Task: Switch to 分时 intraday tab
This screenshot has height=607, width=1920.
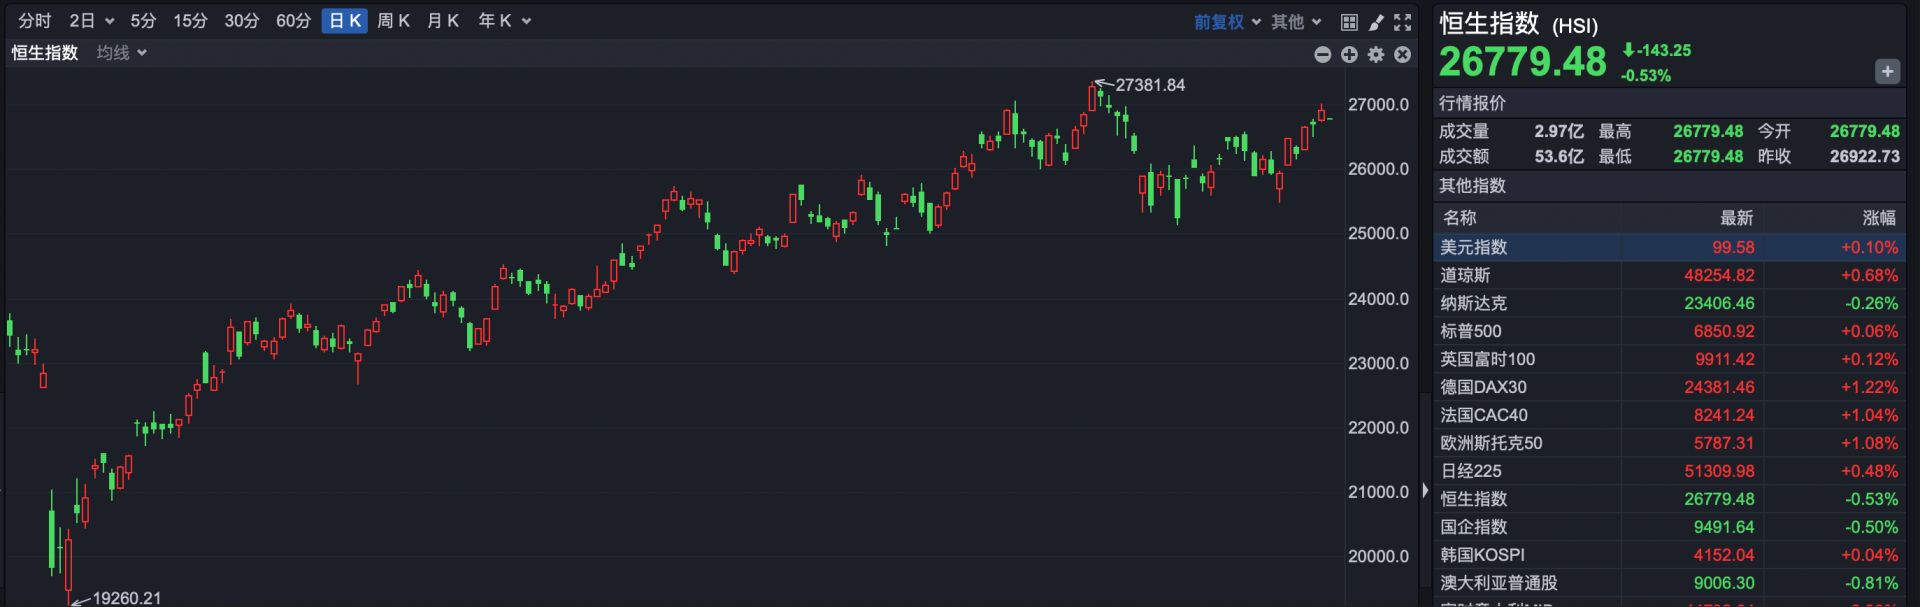Action: click(x=35, y=21)
